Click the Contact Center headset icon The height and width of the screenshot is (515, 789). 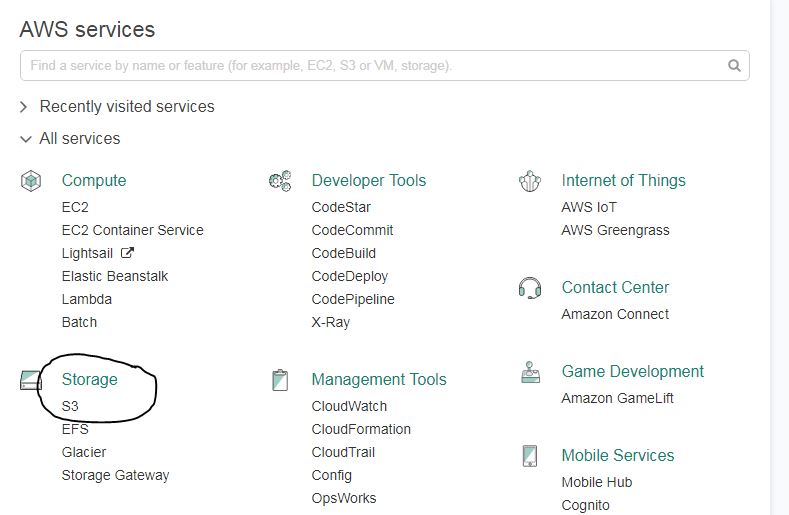pyautogui.click(x=530, y=288)
